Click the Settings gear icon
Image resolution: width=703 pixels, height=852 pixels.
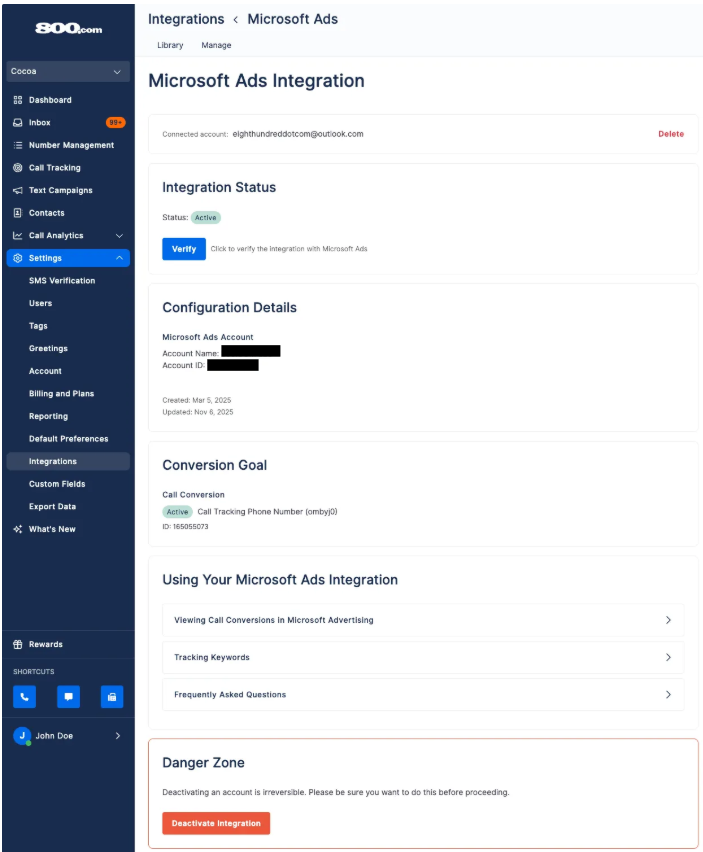(18, 258)
